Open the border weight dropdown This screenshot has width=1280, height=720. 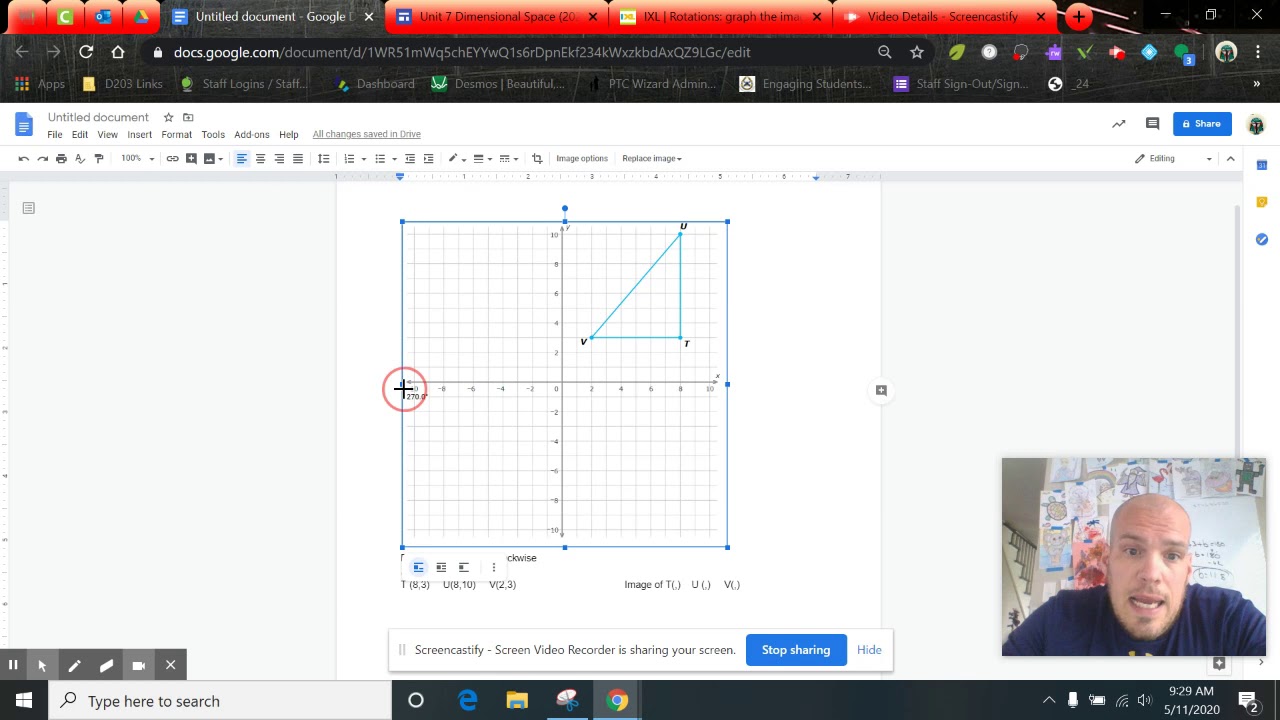click(482, 158)
